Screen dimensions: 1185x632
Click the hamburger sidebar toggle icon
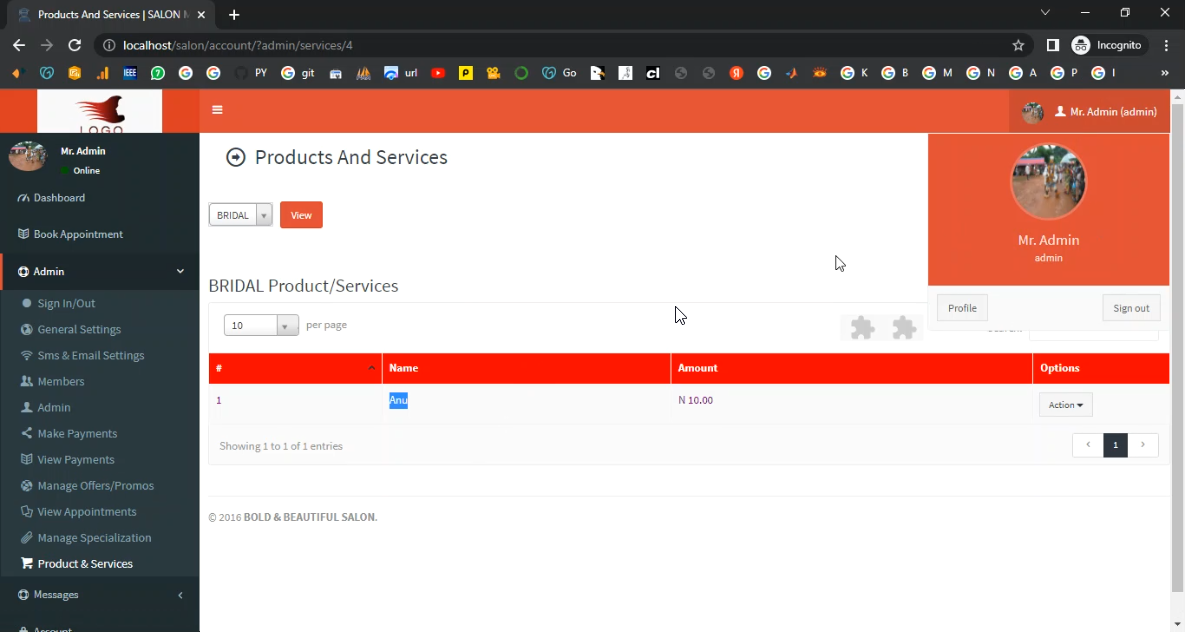click(217, 110)
